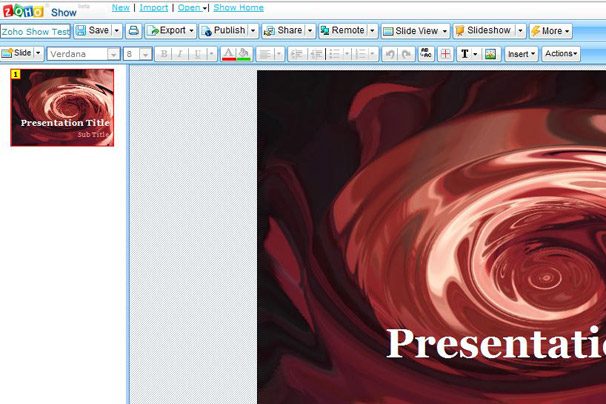606x404 pixels.
Task: Click the Import link
Action: [x=153, y=8]
